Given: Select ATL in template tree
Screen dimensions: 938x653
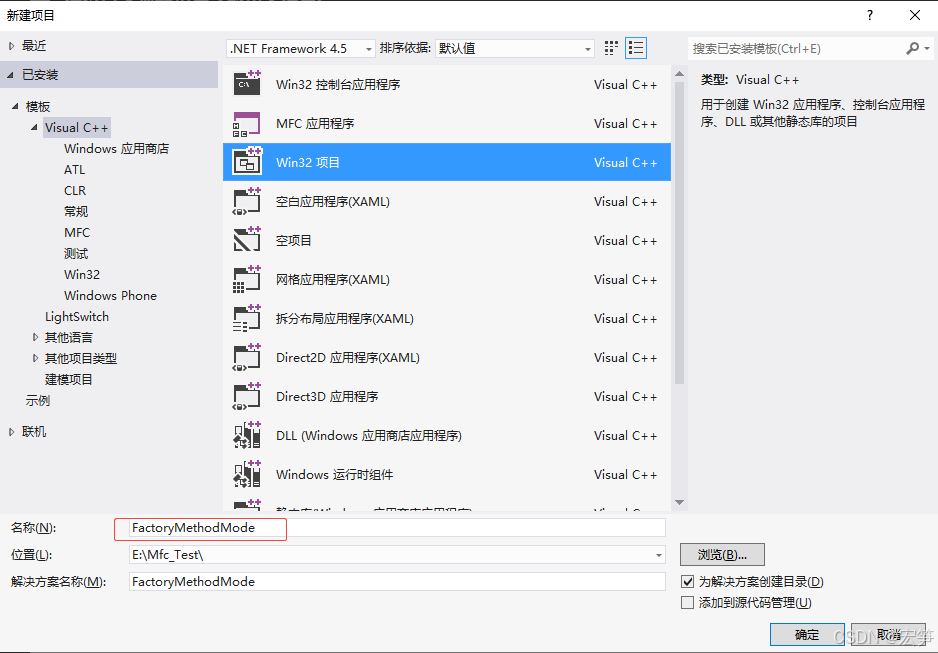Looking at the screenshot, I should click(x=75, y=169).
